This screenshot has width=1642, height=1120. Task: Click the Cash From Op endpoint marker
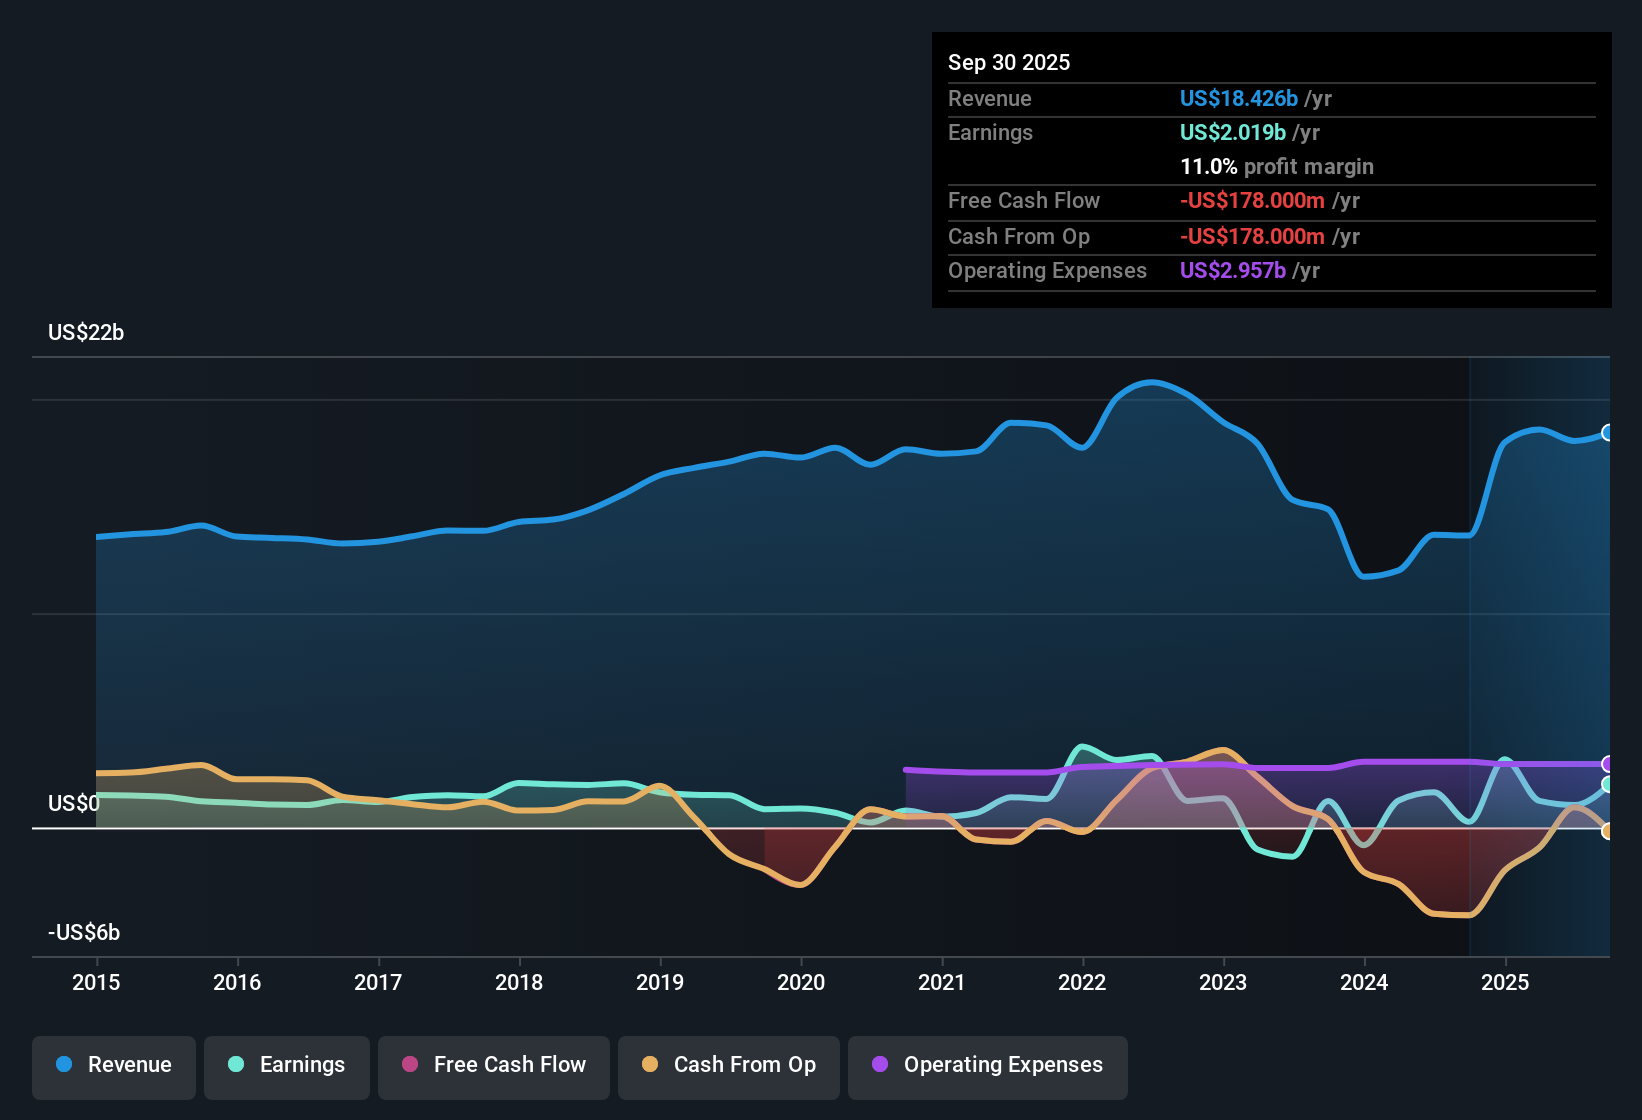pyautogui.click(x=1608, y=830)
